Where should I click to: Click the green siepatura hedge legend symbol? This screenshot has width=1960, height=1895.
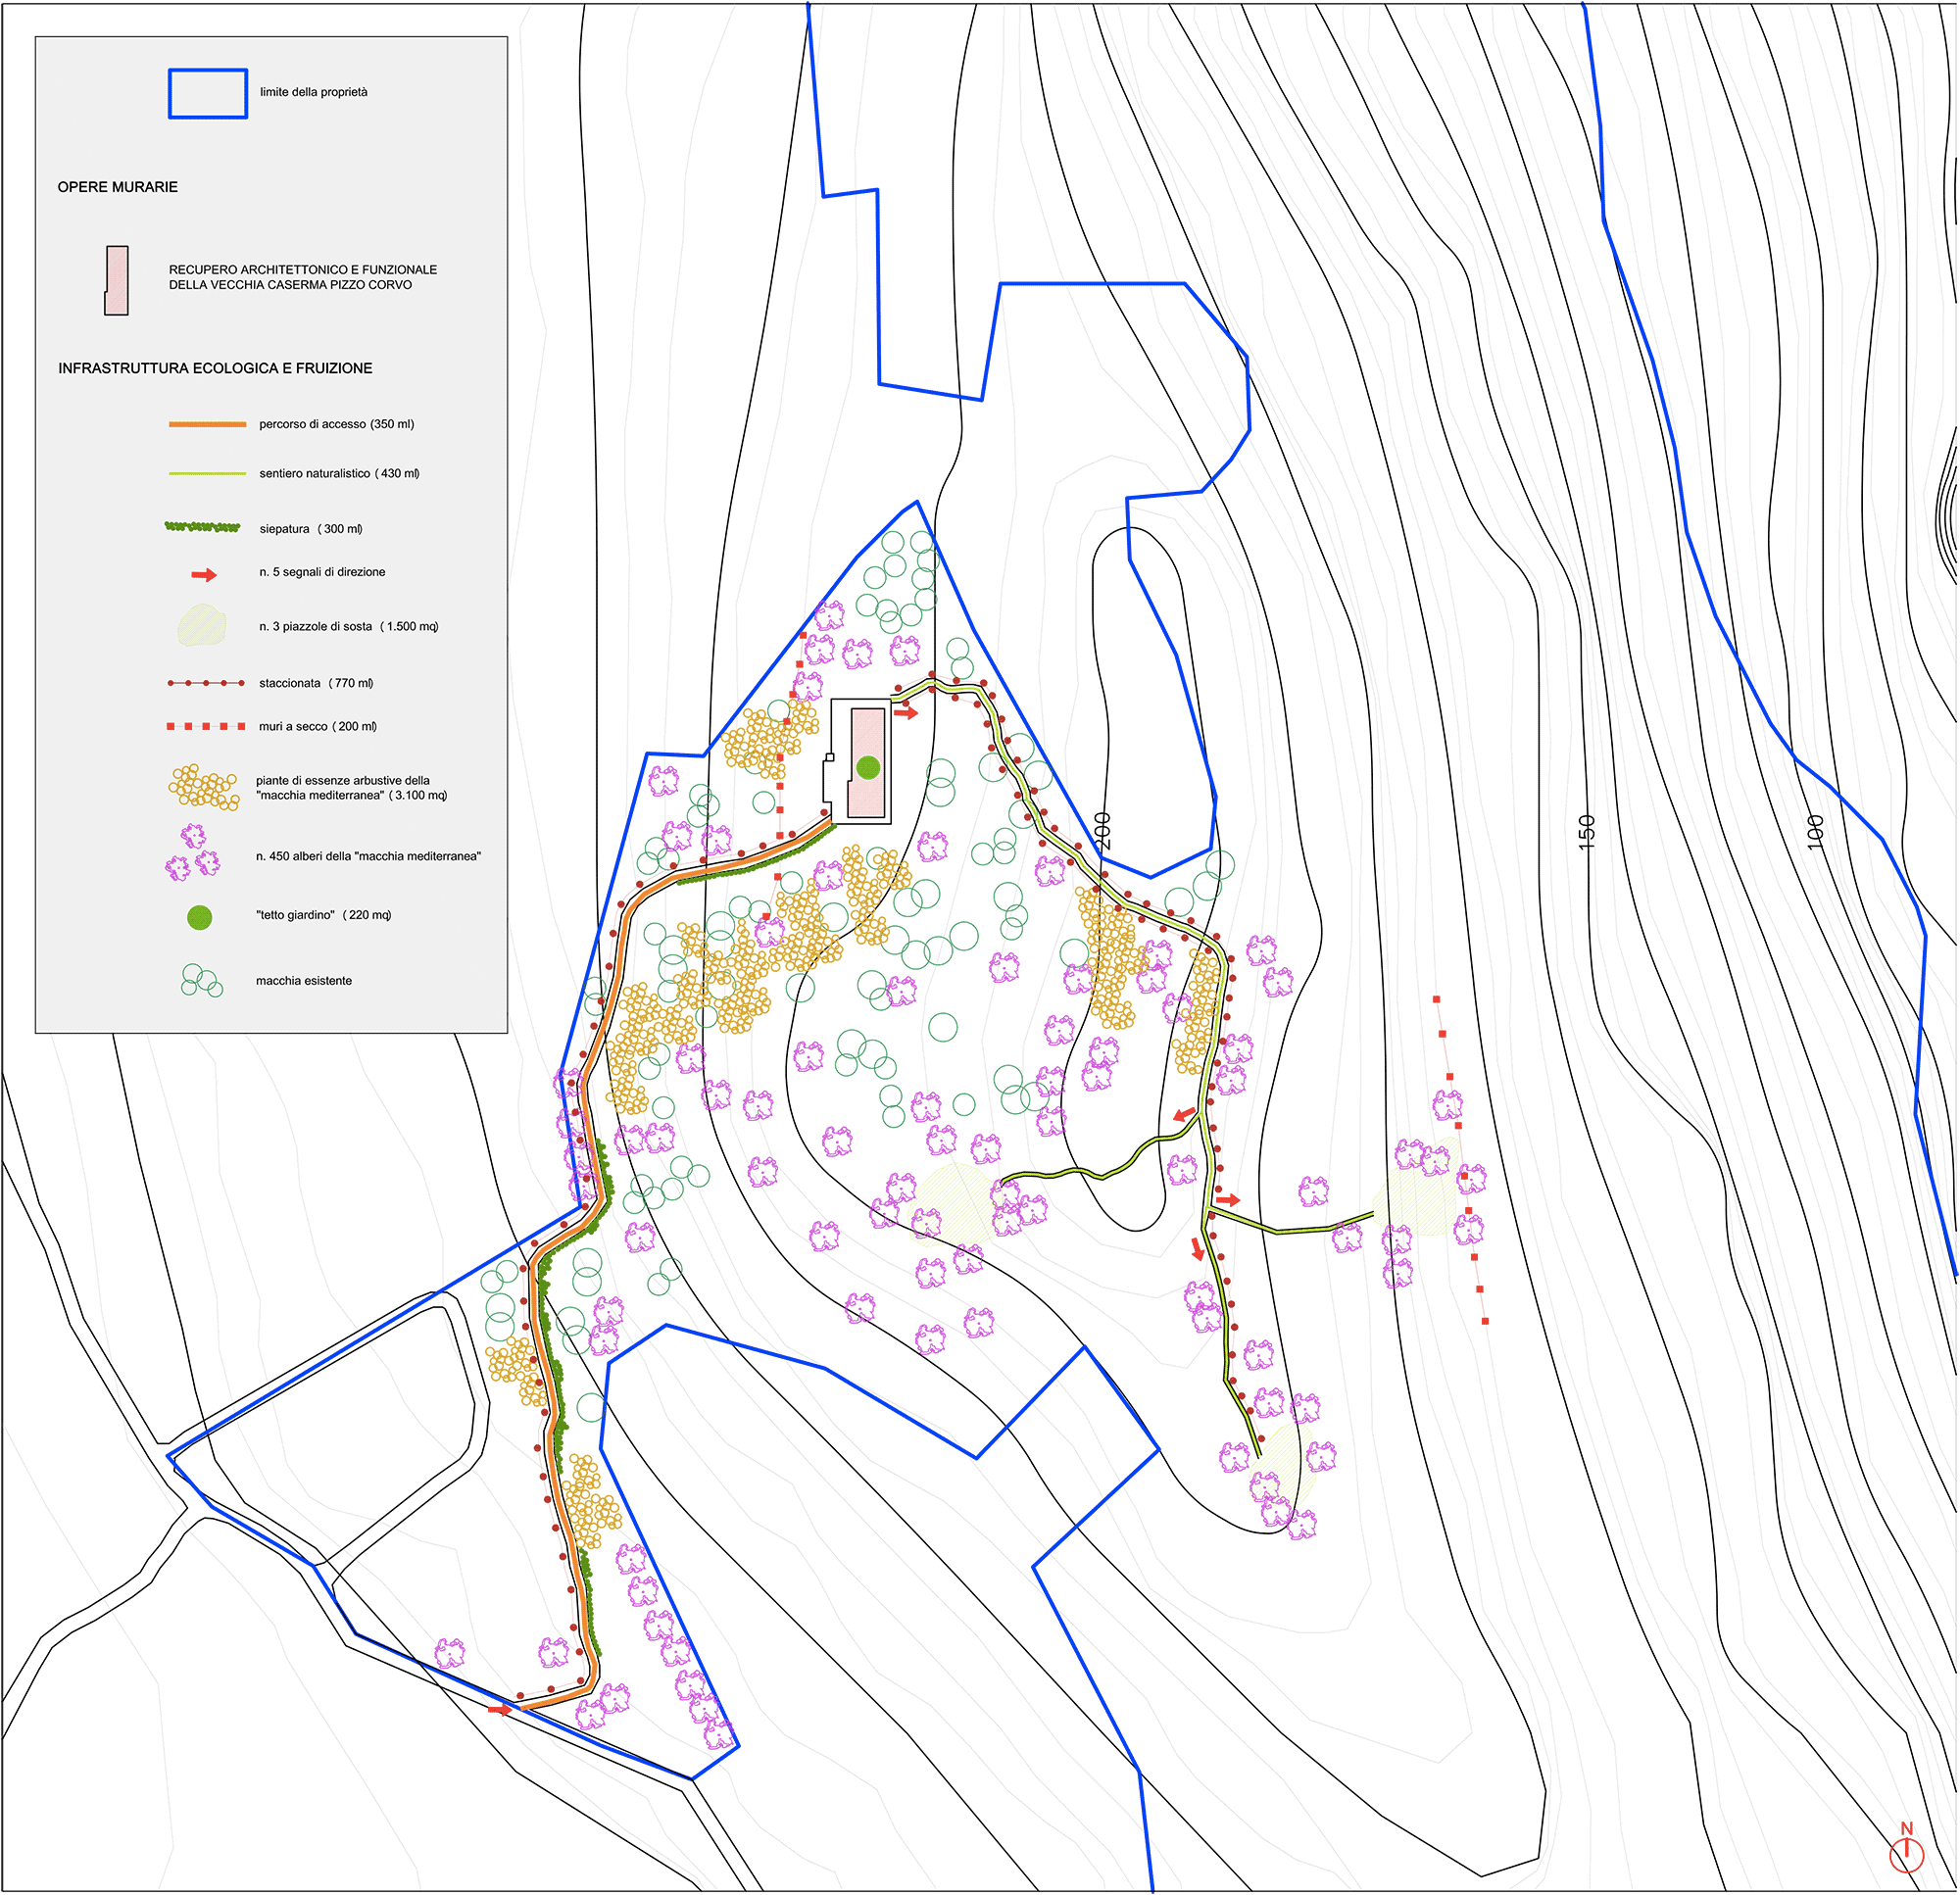203,527
